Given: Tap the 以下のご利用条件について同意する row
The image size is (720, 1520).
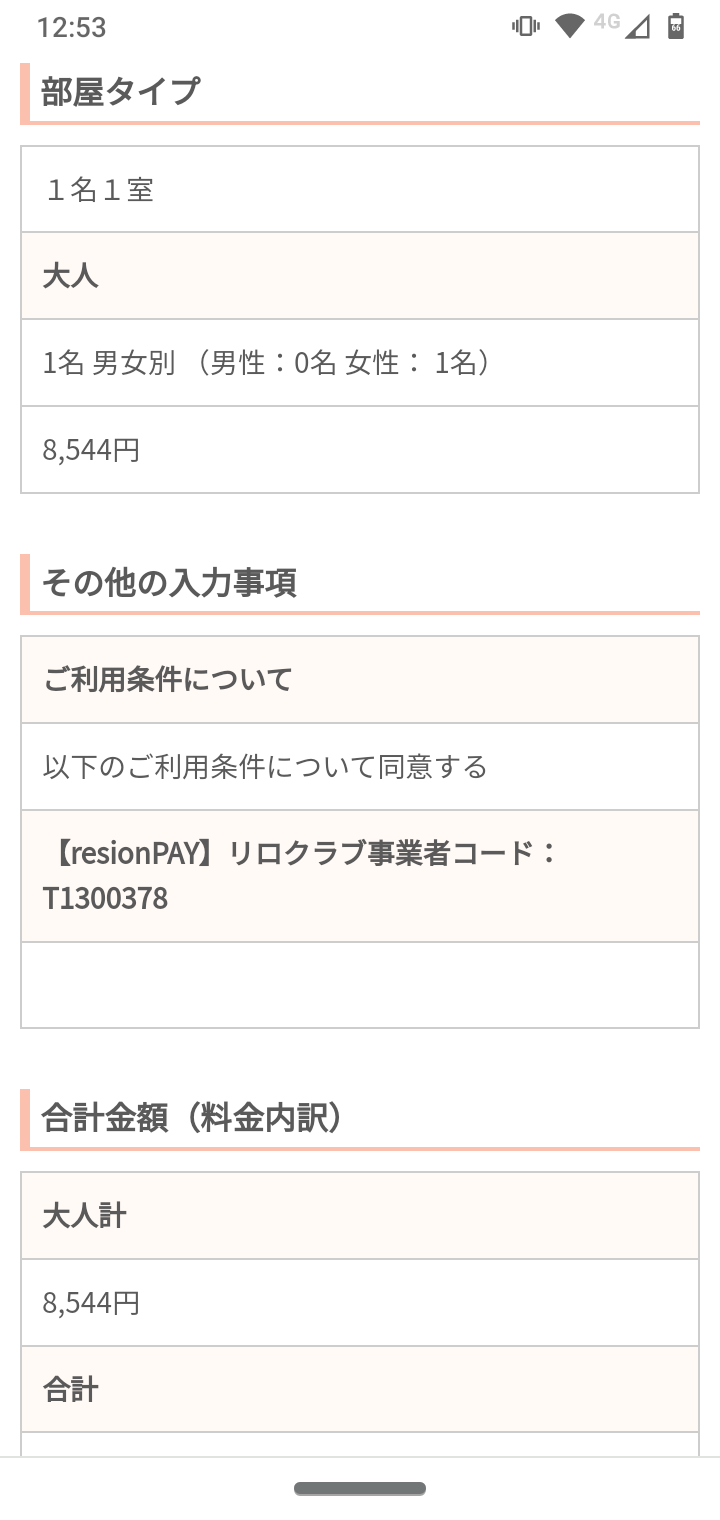Looking at the screenshot, I should [360, 767].
